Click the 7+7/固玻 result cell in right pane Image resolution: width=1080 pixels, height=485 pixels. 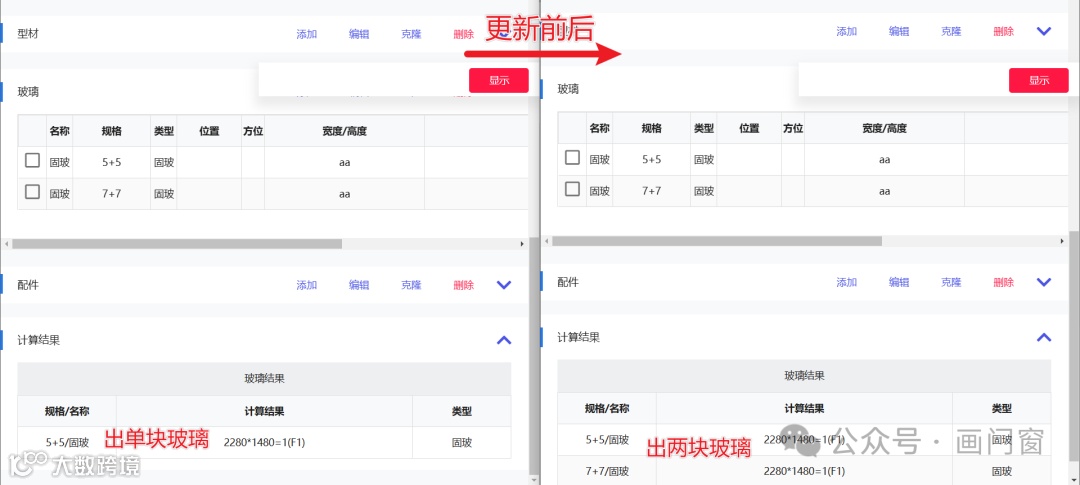click(608, 471)
